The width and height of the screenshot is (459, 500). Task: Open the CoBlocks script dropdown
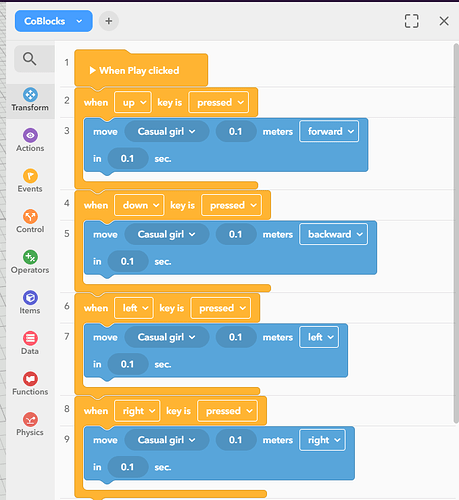[54, 21]
